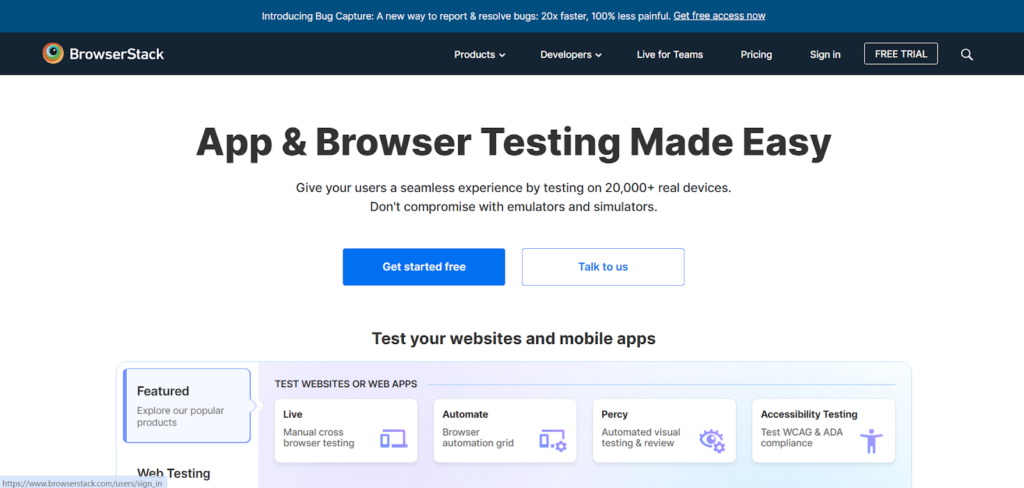Click the Talk to us button
This screenshot has width=1024, height=488.
(x=603, y=267)
